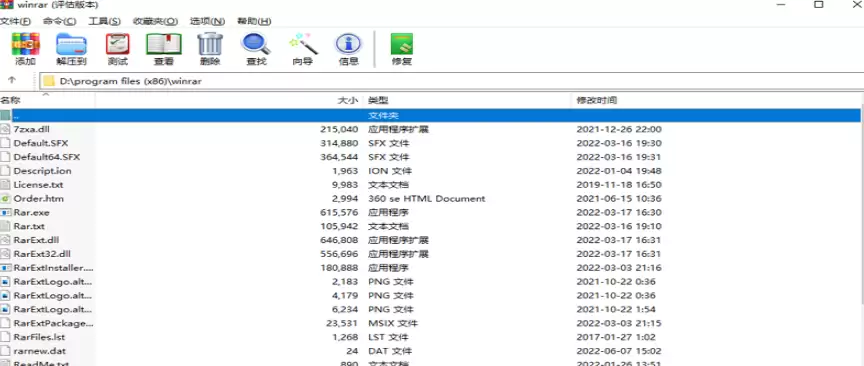Go up one folder with the arrow
Image resolution: width=864 pixels, height=366 pixels.
pos(12,80)
